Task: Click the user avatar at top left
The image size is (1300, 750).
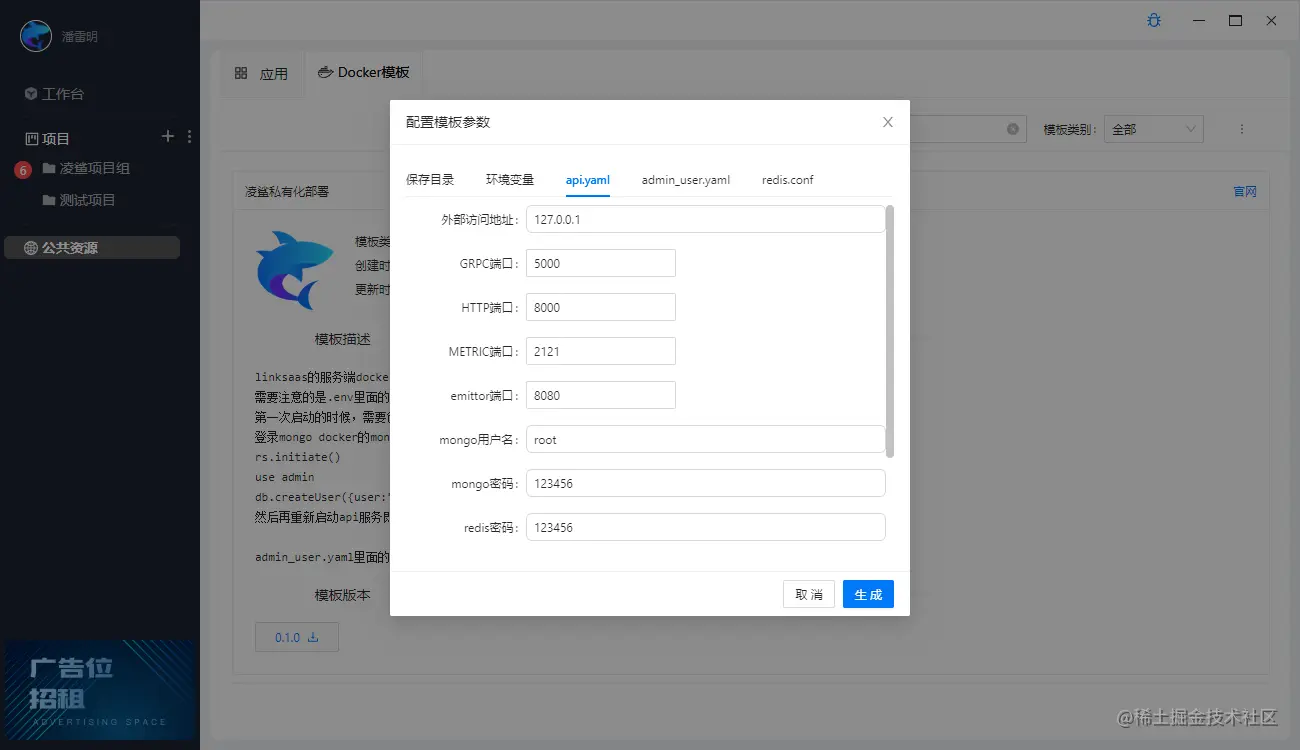Action: point(36,36)
